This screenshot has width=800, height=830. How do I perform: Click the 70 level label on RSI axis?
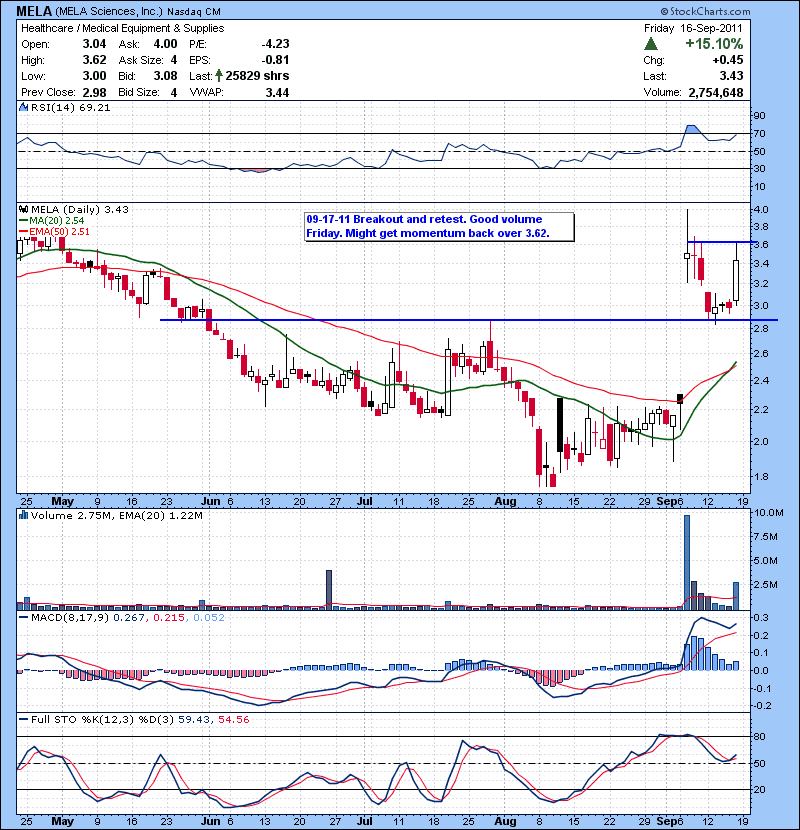coord(759,133)
